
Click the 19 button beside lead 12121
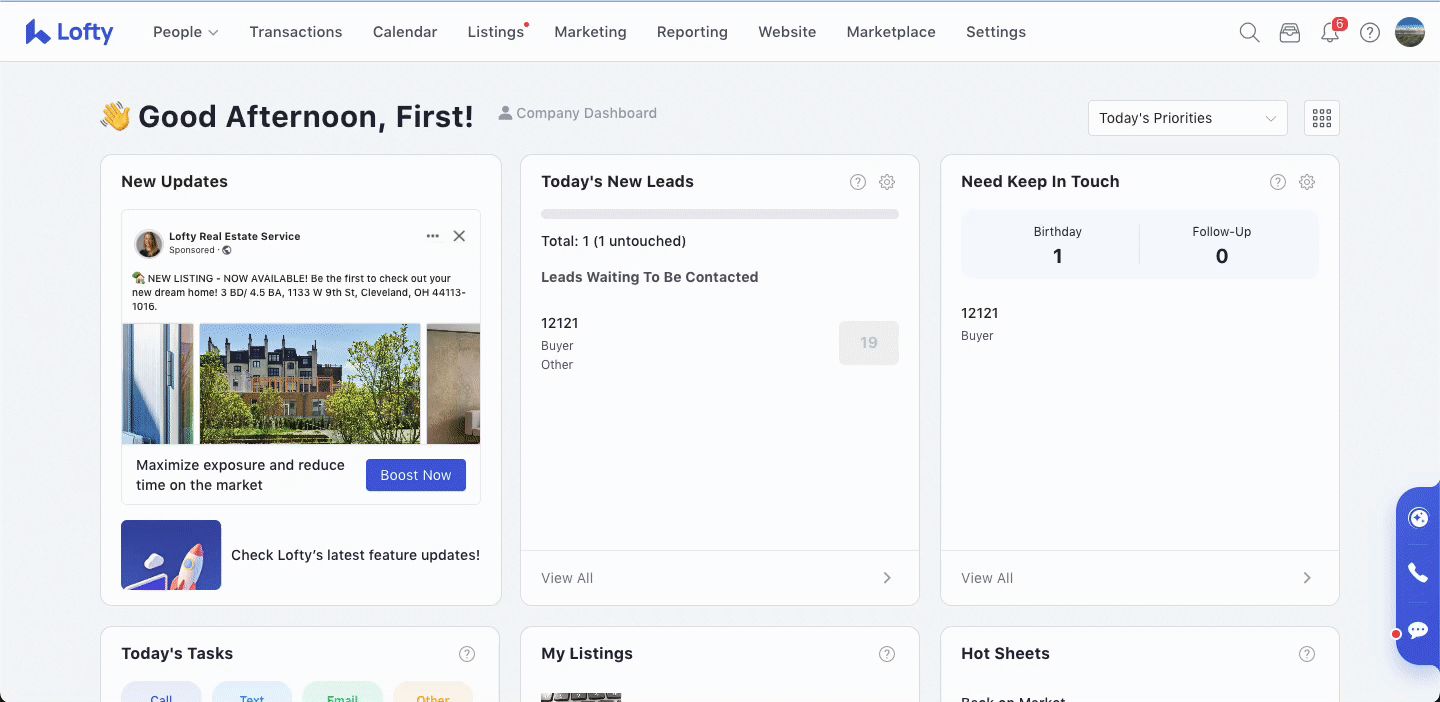click(x=869, y=343)
